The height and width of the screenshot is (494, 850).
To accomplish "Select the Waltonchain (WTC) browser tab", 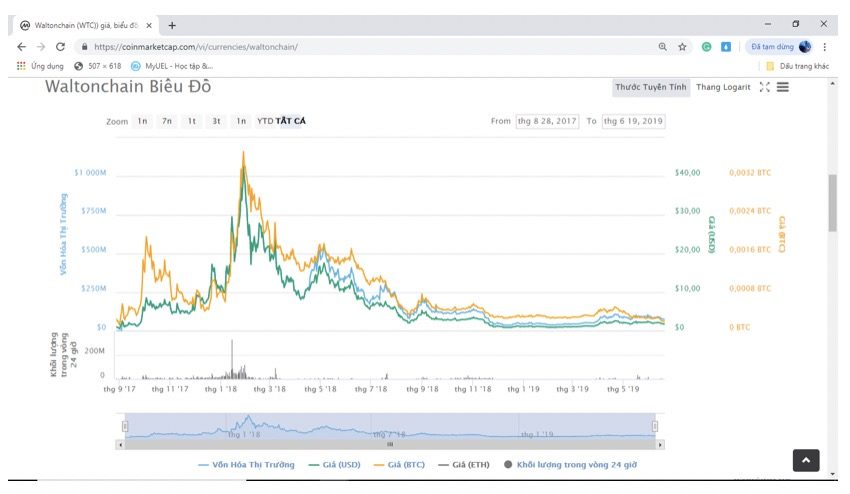I will [86, 25].
